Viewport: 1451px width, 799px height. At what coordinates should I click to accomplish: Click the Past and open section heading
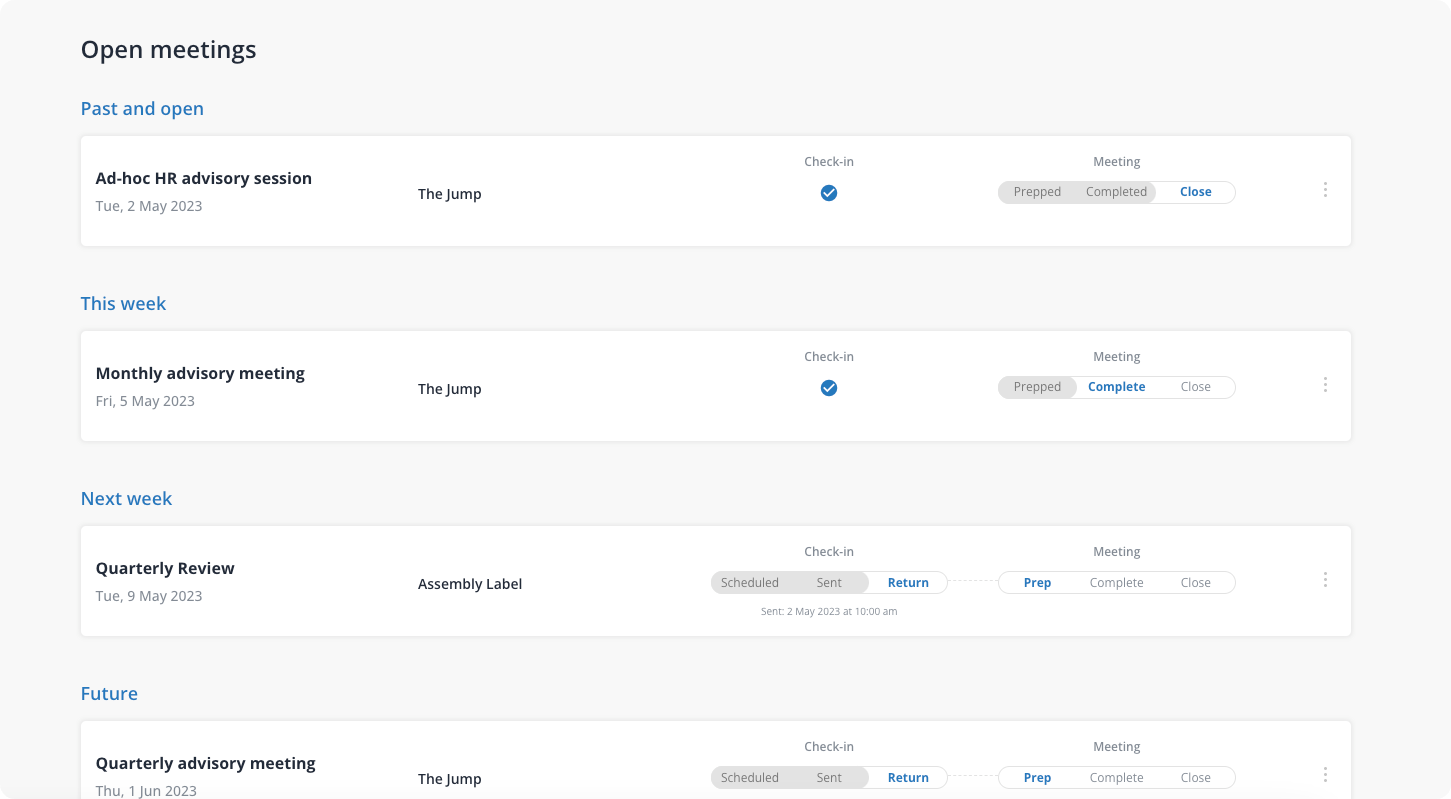click(x=142, y=108)
